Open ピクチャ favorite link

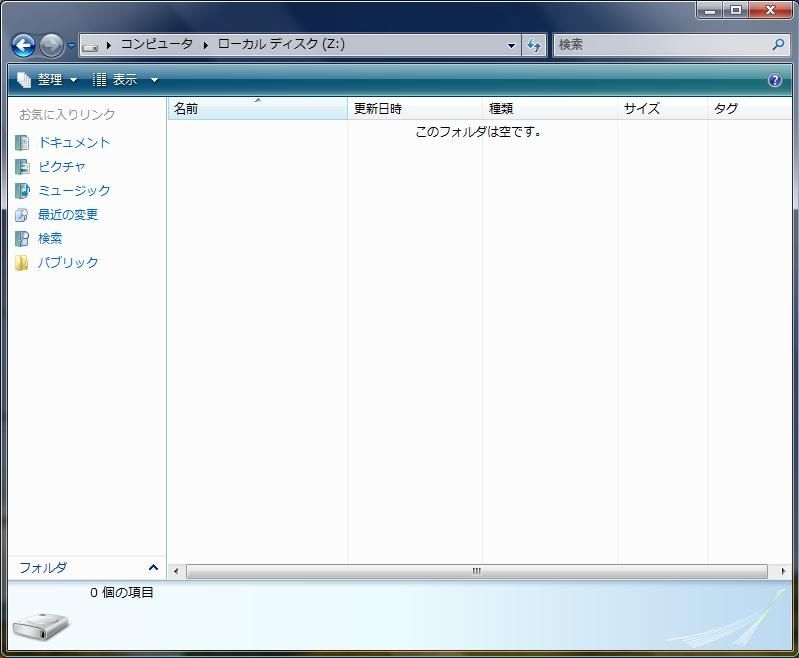(62, 167)
